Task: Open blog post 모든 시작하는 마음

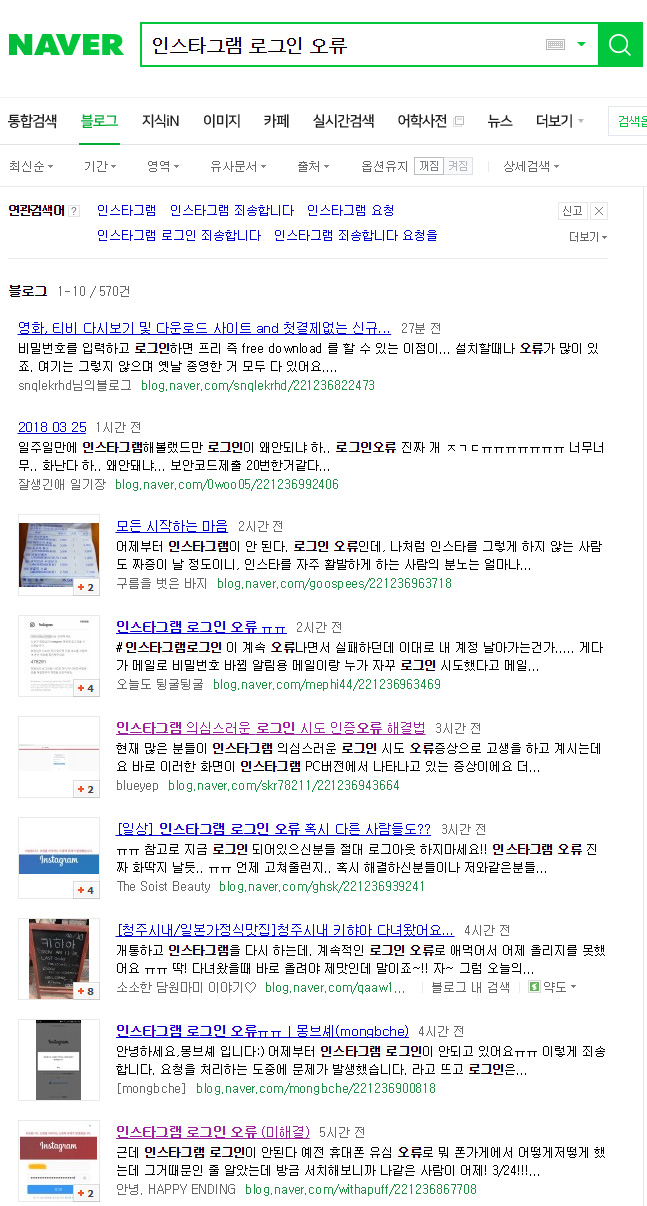Action: click(x=172, y=525)
